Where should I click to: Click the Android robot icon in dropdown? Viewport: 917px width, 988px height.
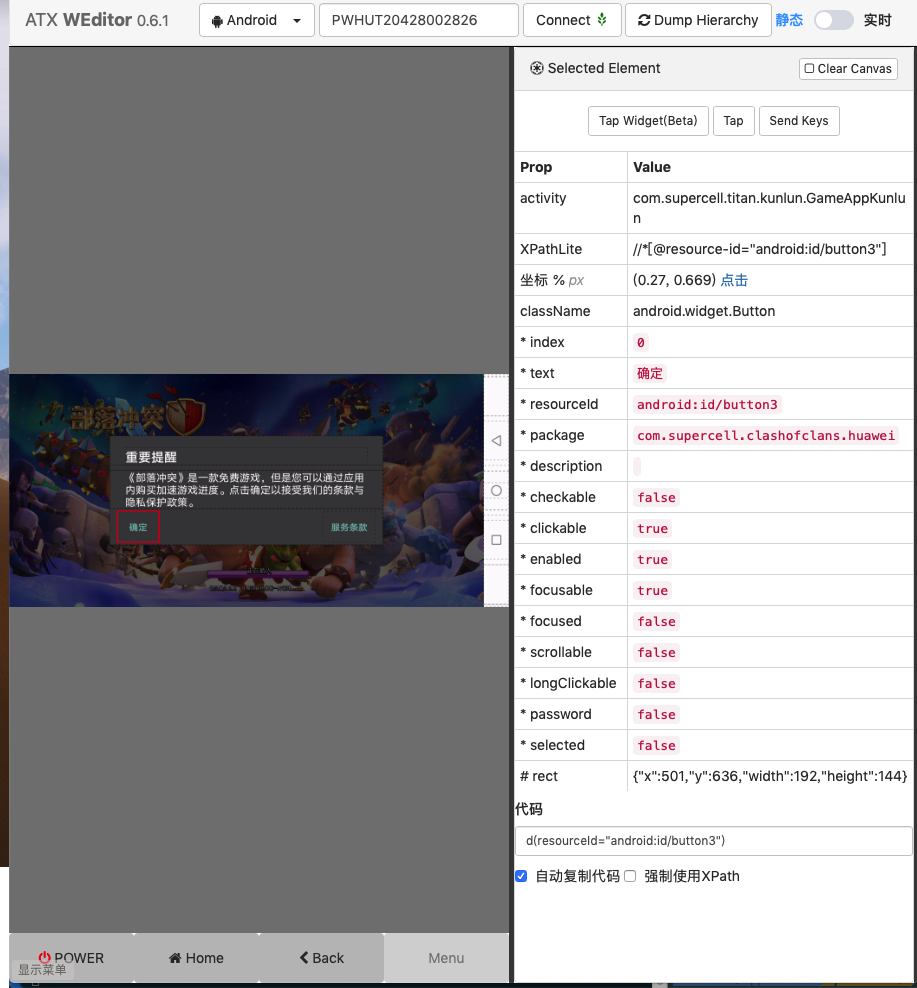tap(217, 21)
